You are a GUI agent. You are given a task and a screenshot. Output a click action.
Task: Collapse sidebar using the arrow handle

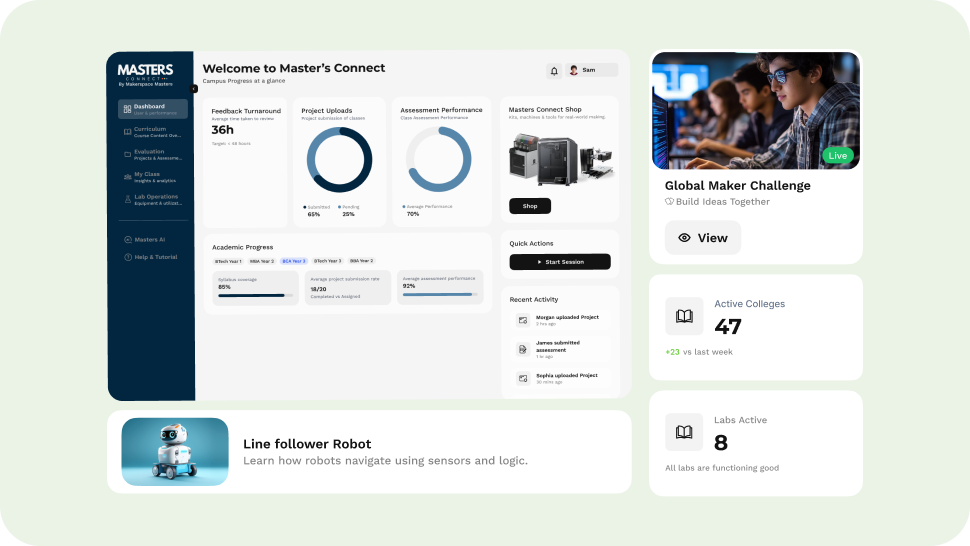coord(194,89)
